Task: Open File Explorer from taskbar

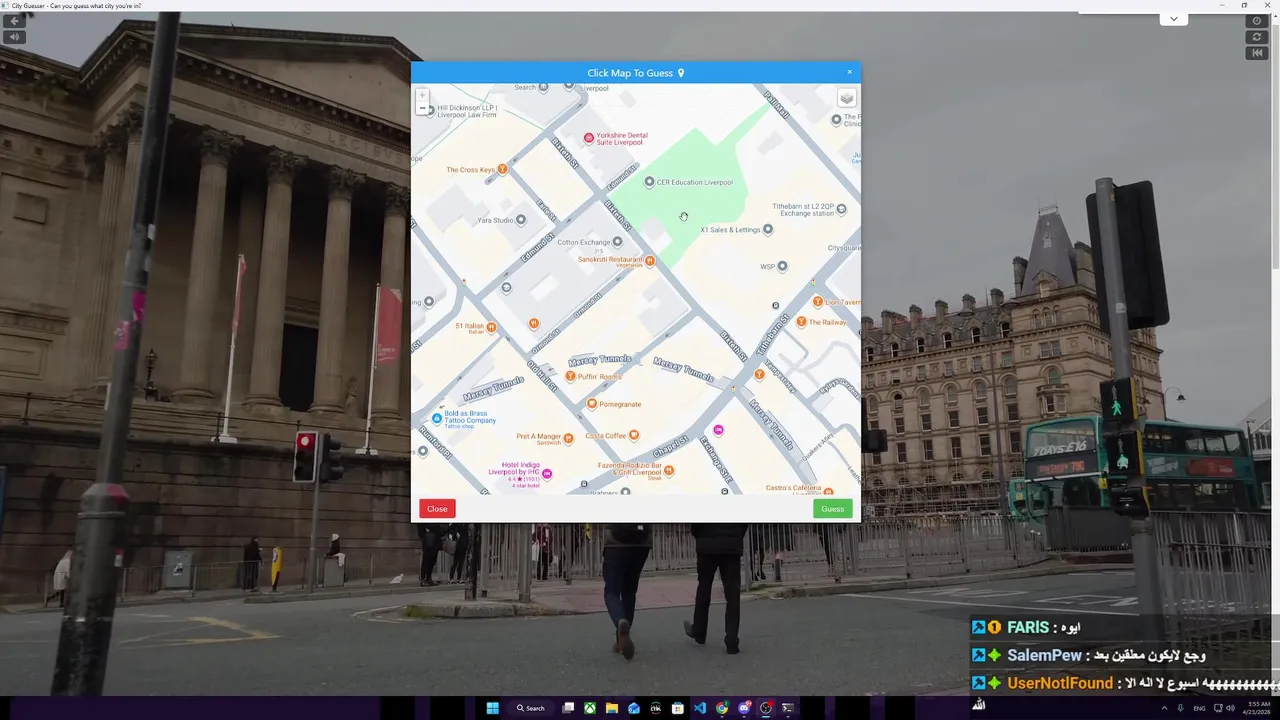Action: [x=612, y=708]
